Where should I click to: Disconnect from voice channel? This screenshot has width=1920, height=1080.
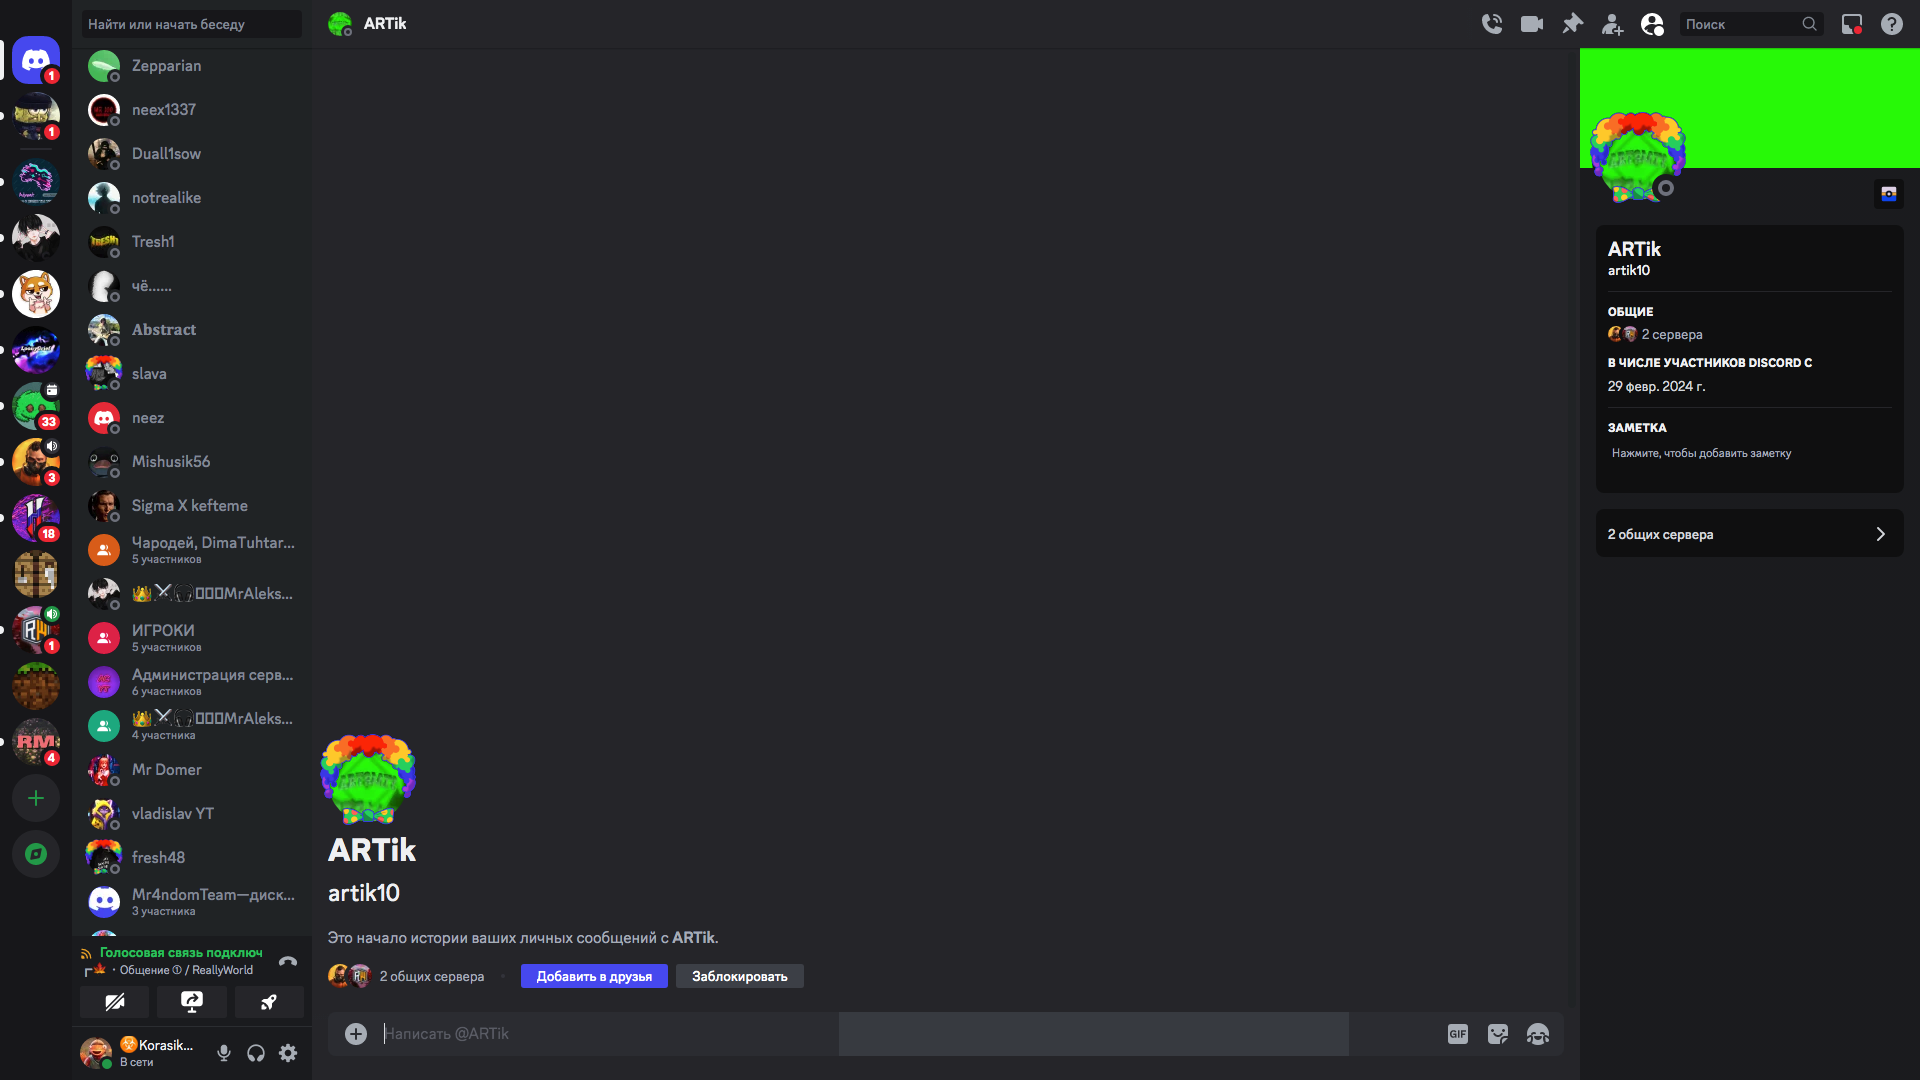[288, 961]
